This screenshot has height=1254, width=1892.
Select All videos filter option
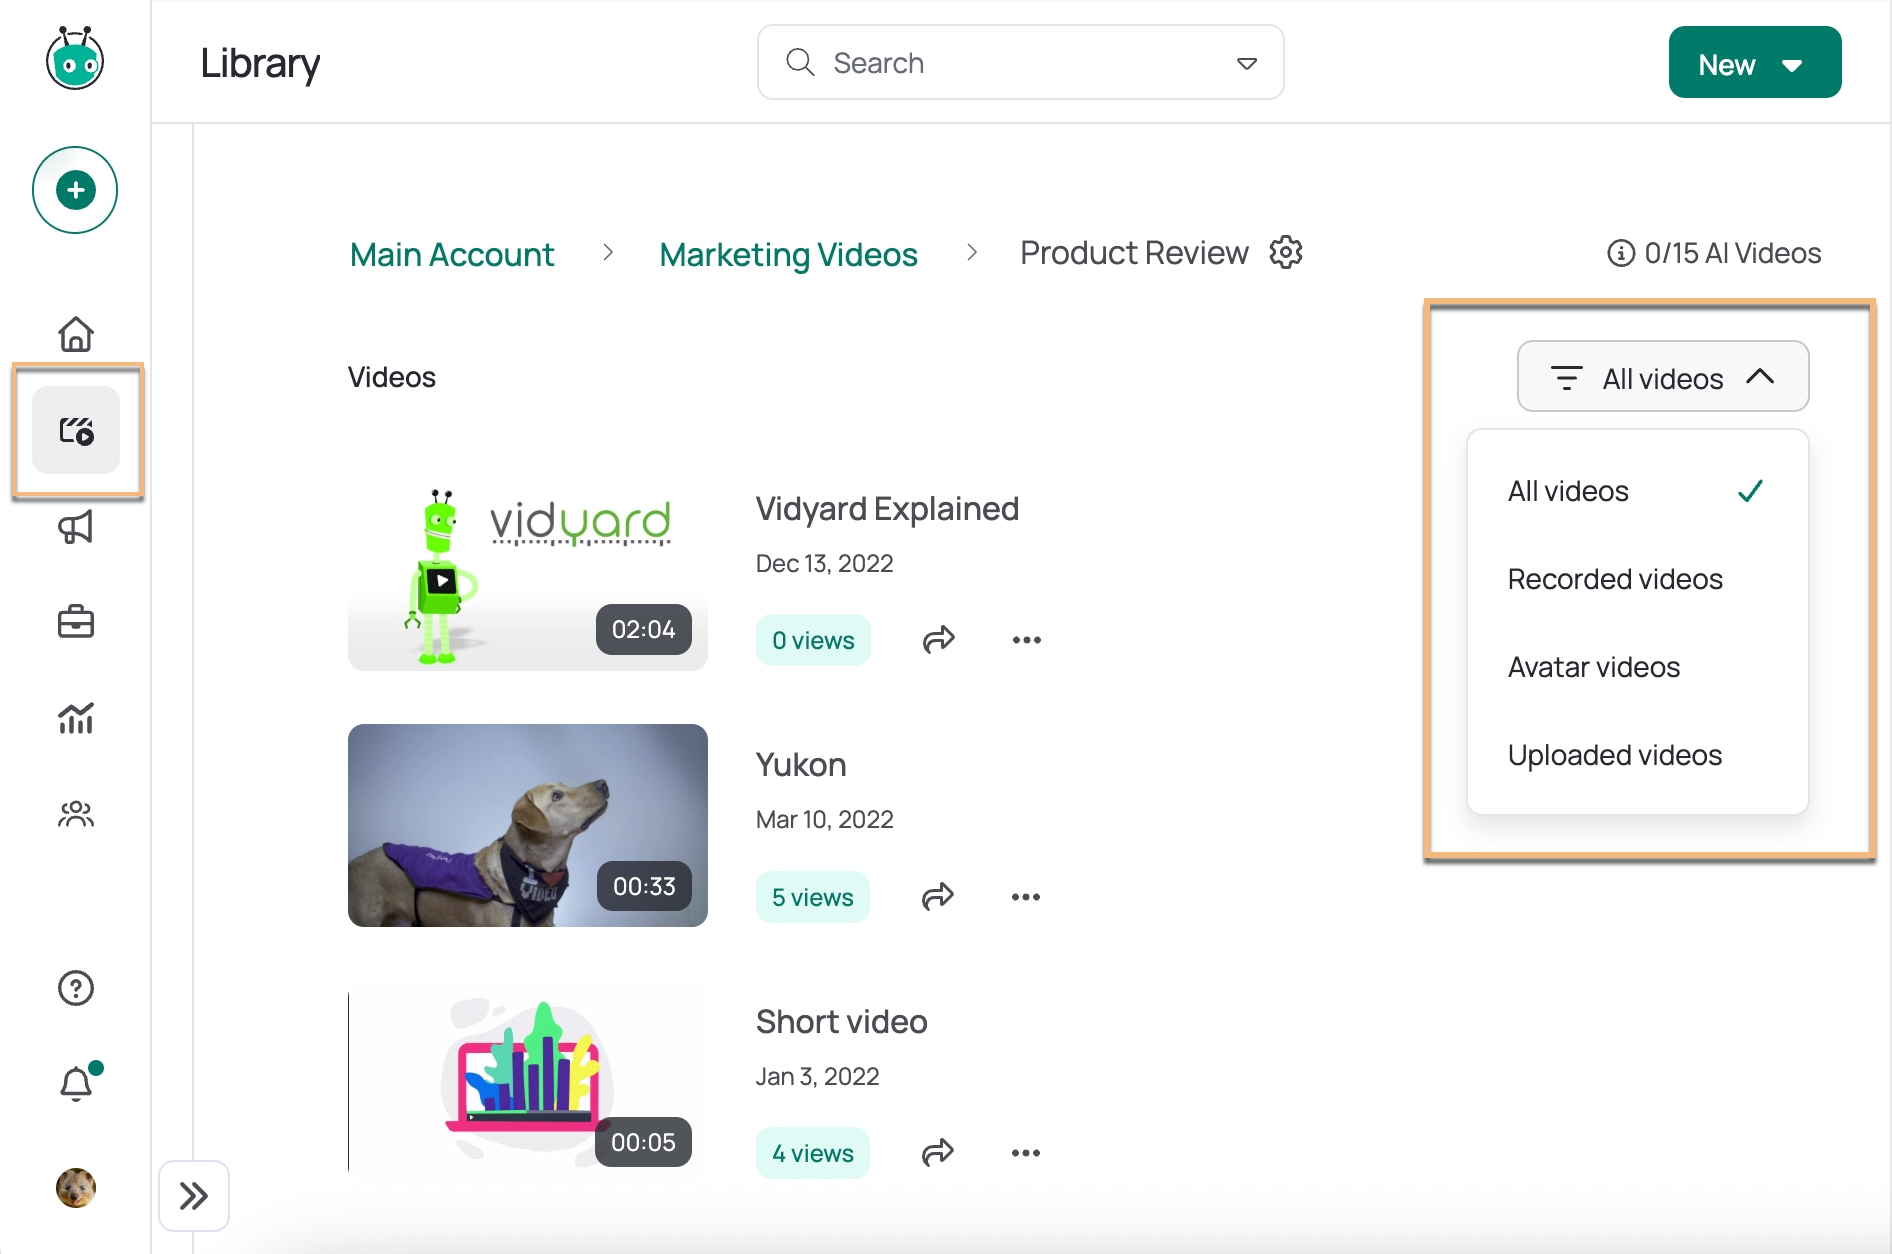tap(1637, 491)
